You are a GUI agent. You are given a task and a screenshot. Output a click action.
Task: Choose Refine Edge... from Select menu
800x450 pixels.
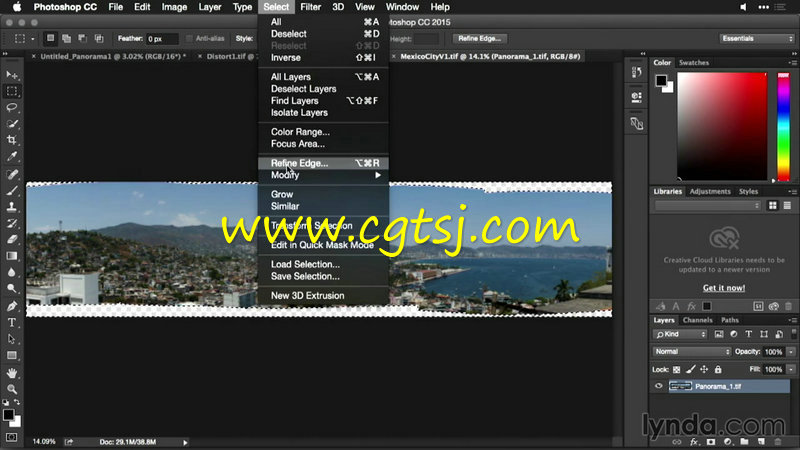(x=323, y=163)
